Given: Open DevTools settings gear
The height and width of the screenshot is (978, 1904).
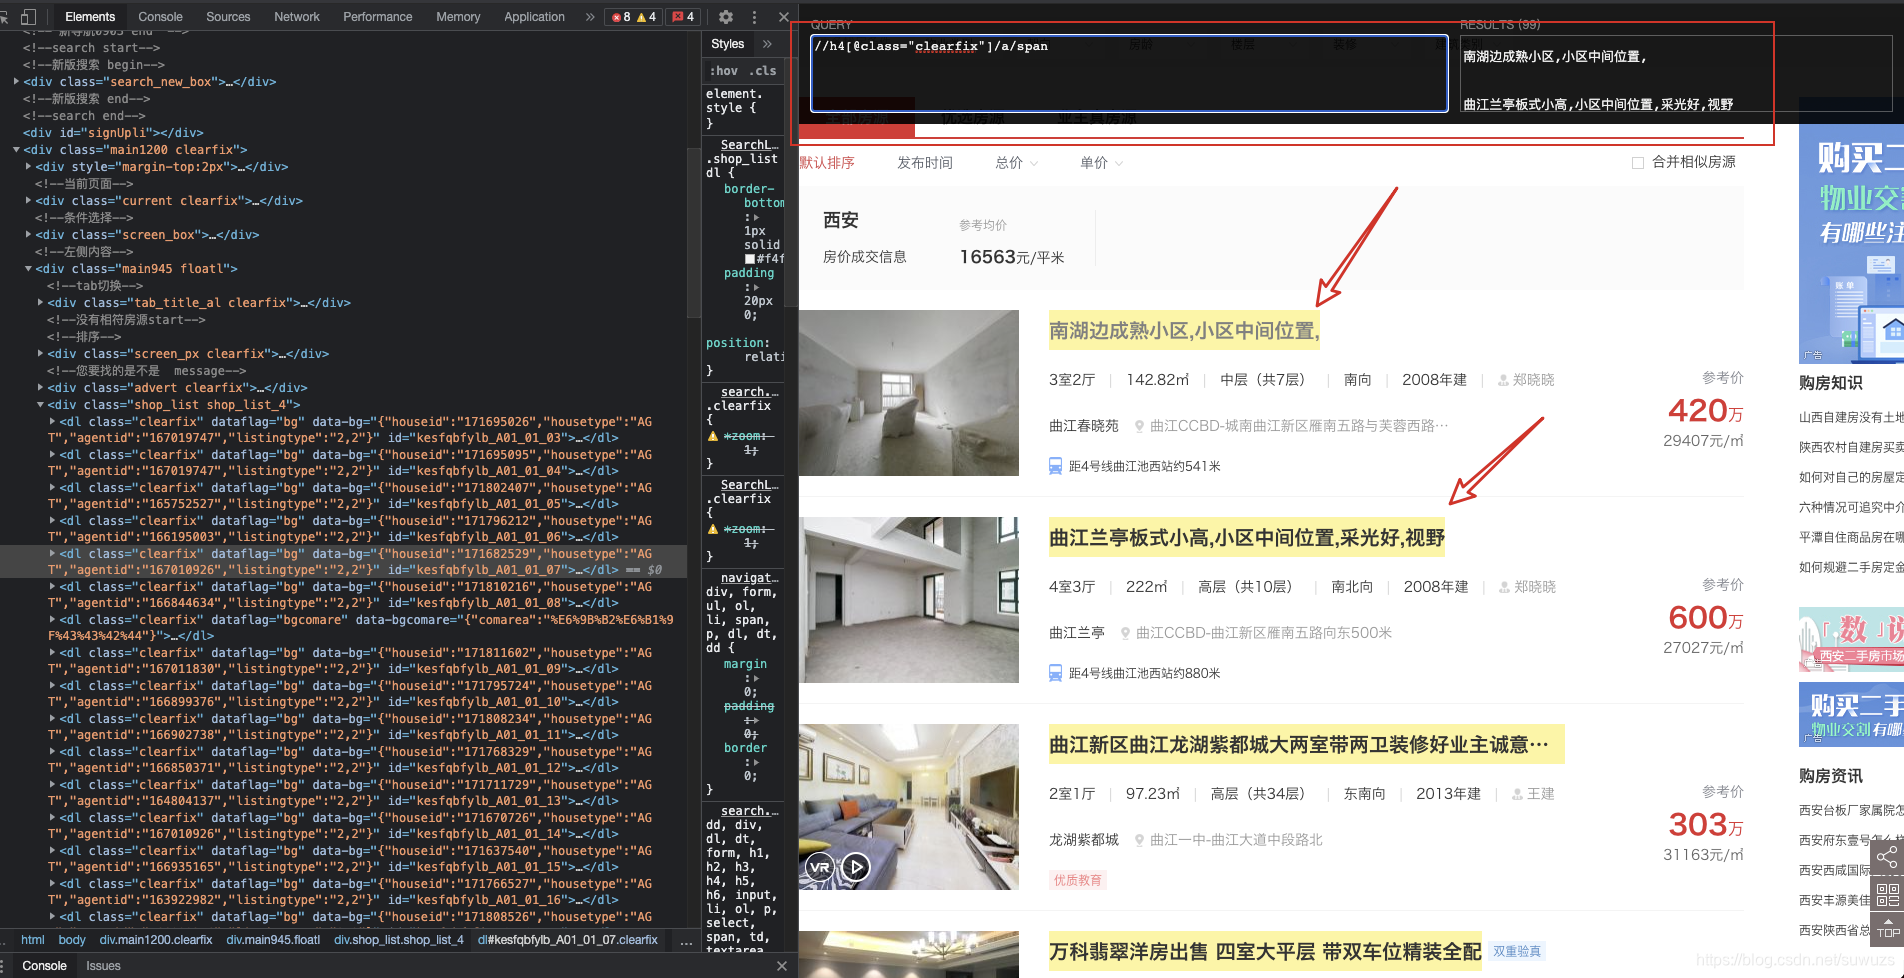Looking at the screenshot, I should click(726, 17).
